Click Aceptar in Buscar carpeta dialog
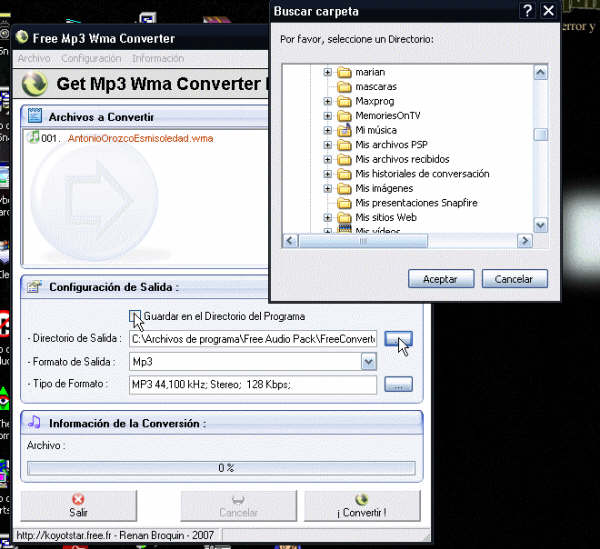The image size is (600, 549). [441, 279]
